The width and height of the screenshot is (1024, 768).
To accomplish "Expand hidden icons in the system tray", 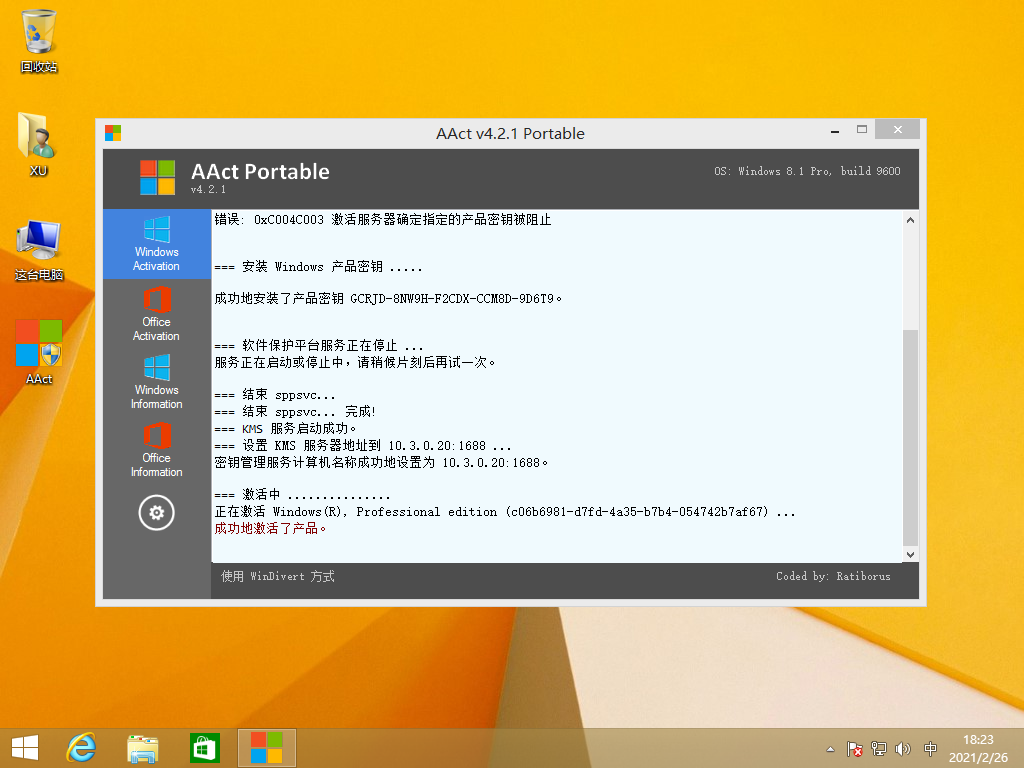I will [829, 747].
